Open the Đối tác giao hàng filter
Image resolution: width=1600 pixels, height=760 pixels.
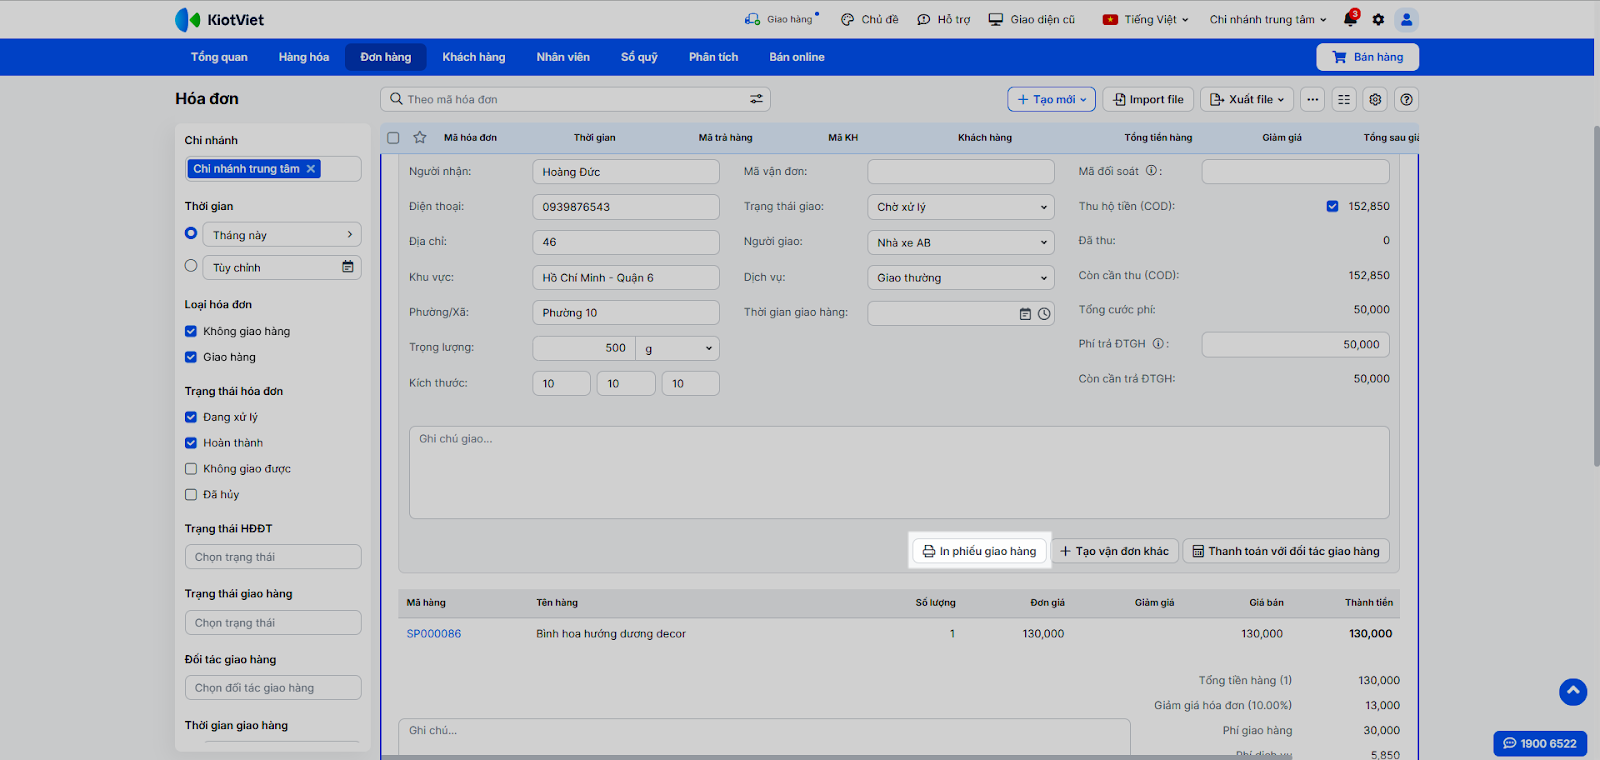(273, 688)
